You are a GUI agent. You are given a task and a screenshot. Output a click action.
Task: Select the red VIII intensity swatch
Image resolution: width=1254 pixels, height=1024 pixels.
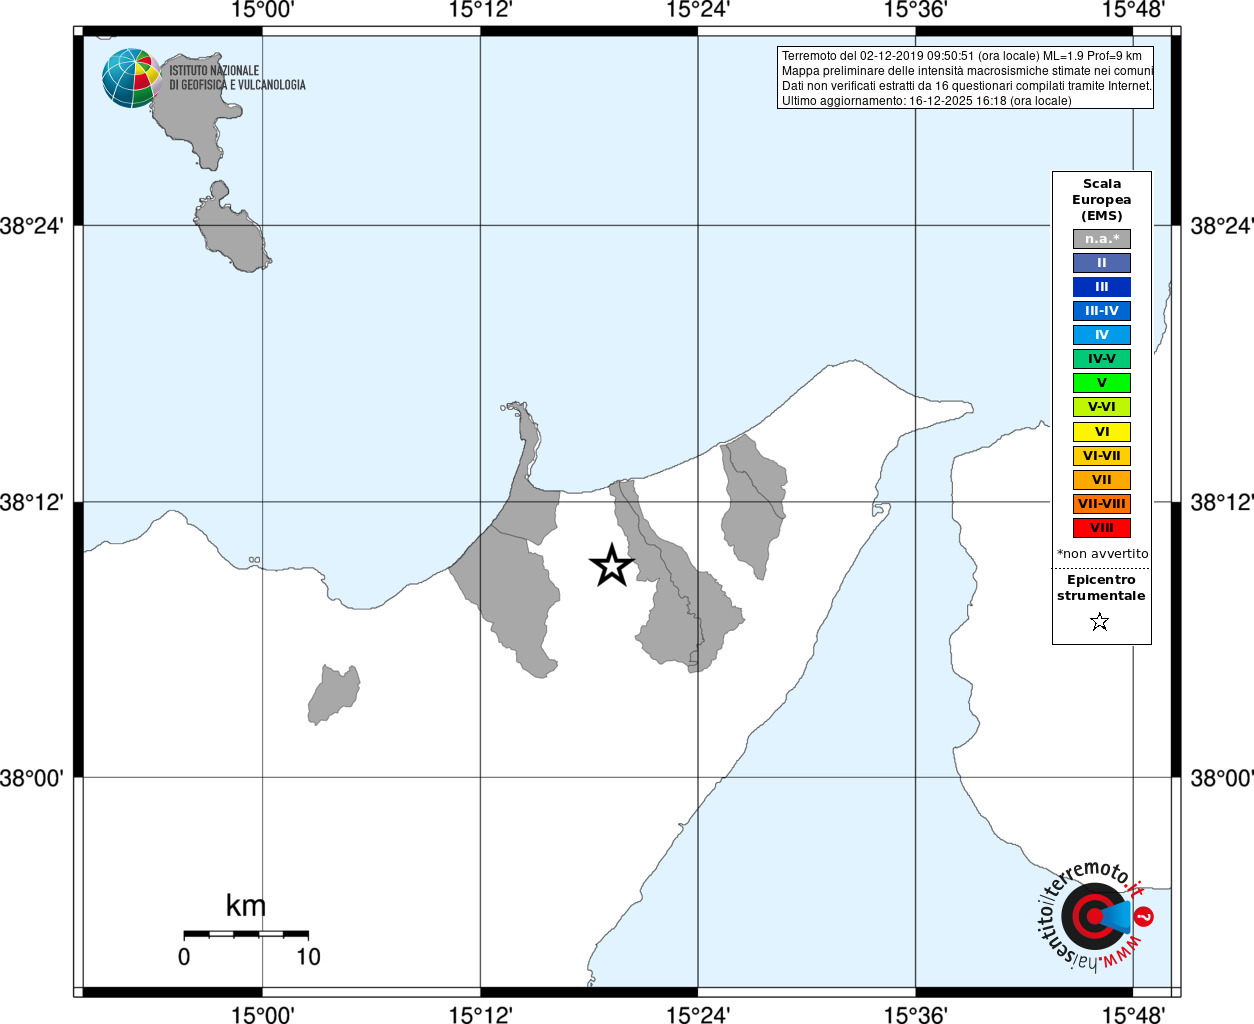1102,528
